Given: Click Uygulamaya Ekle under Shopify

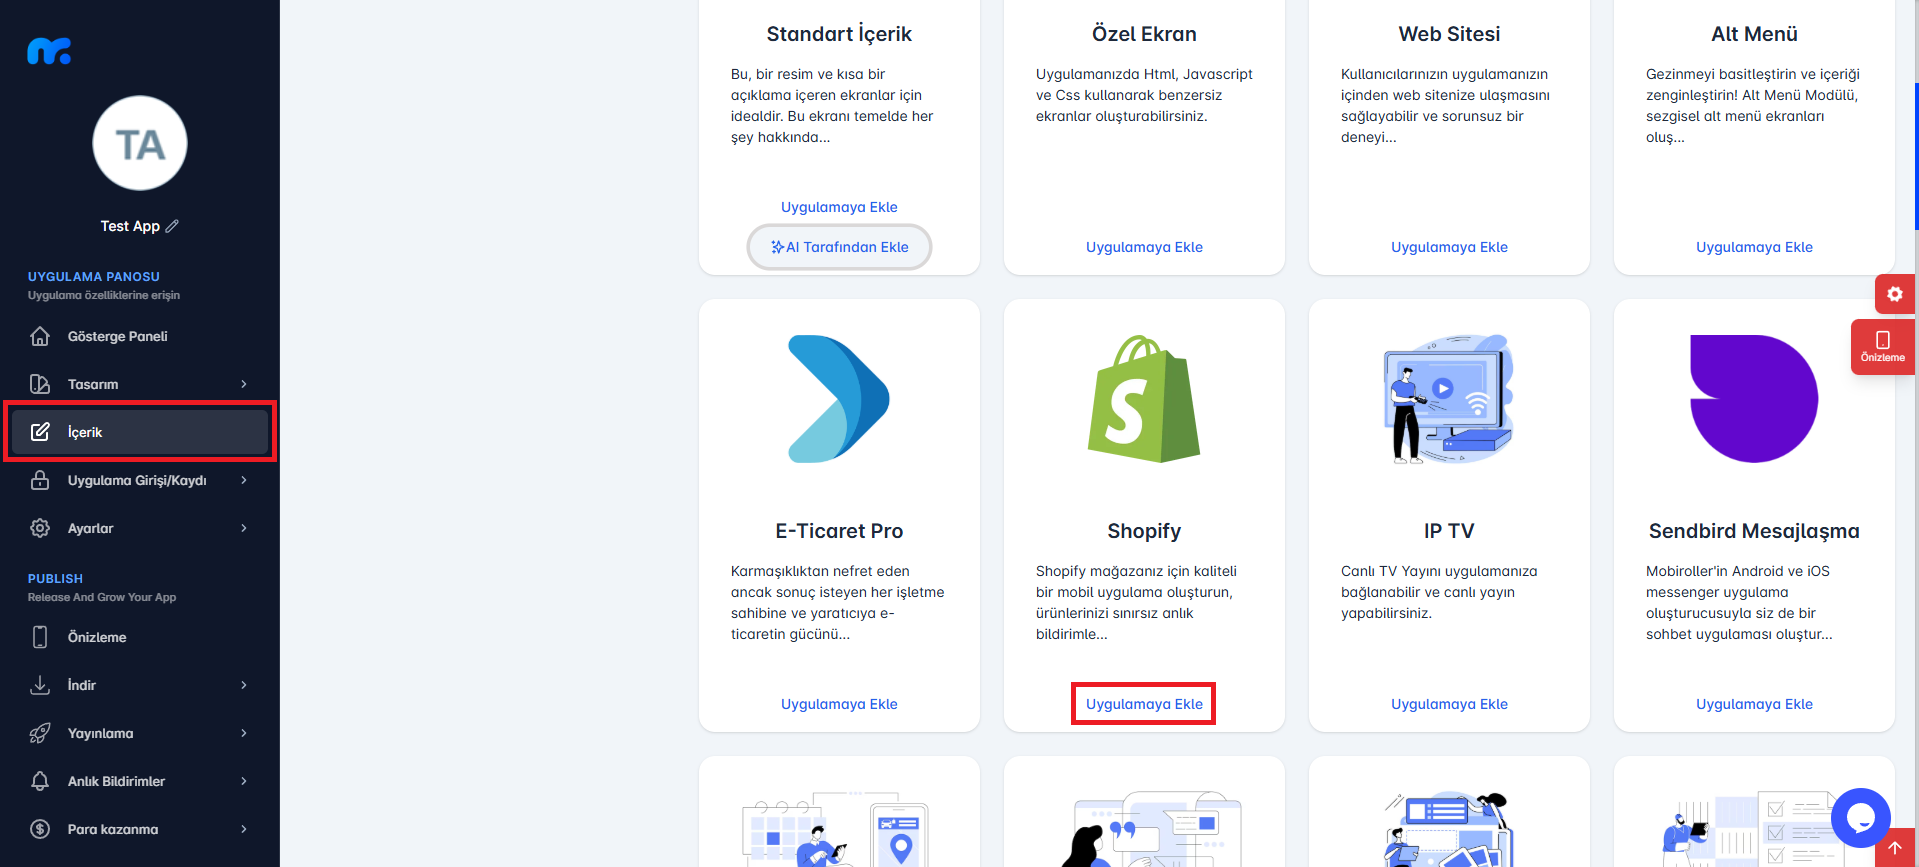Looking at the screenshot, I should pos(1144,704).
